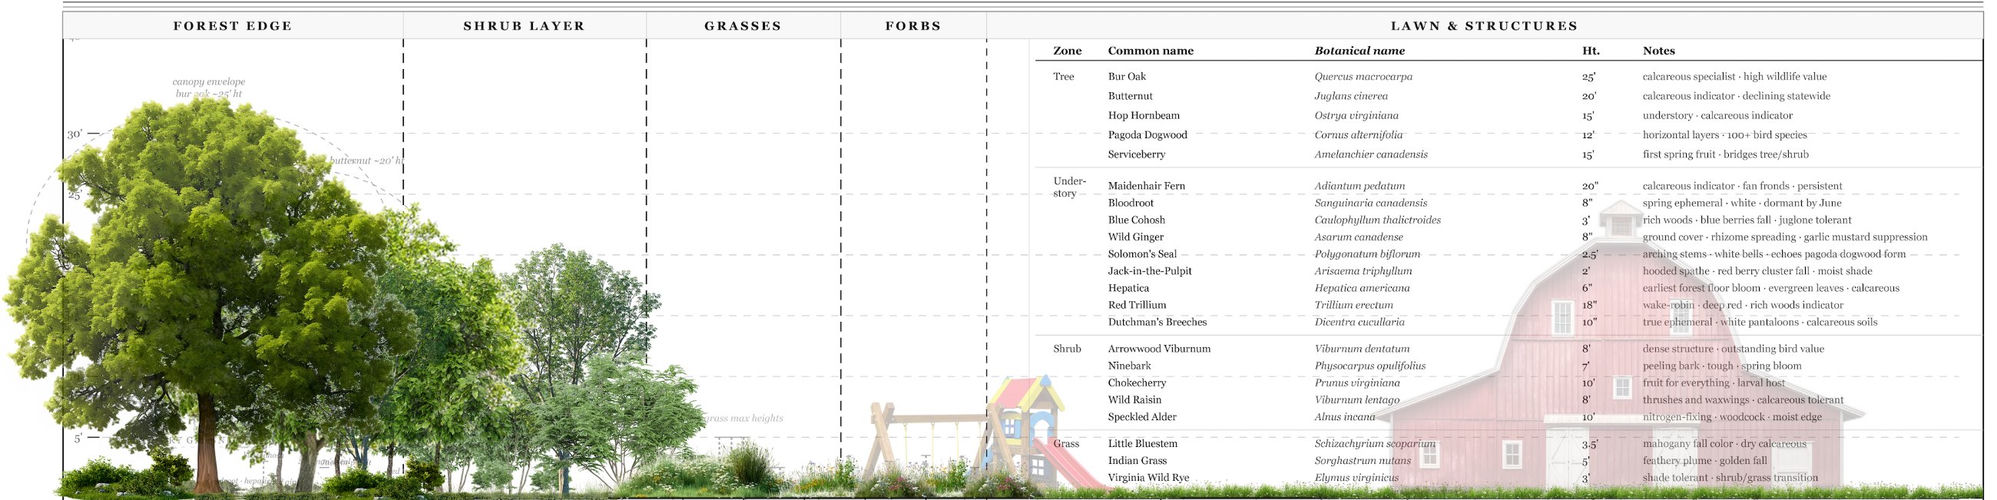Select the FOREST EDGE section heading
Image resolution: width=1997 pixels, height=500 pixels.
coord(232,26)
